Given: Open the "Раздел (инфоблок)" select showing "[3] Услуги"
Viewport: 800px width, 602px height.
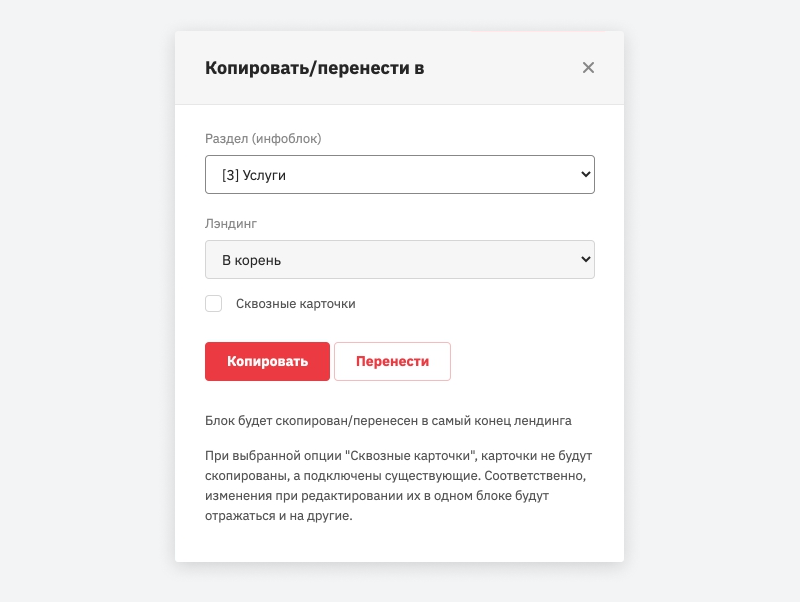Looking at the screenshot, I should [400, 174].
